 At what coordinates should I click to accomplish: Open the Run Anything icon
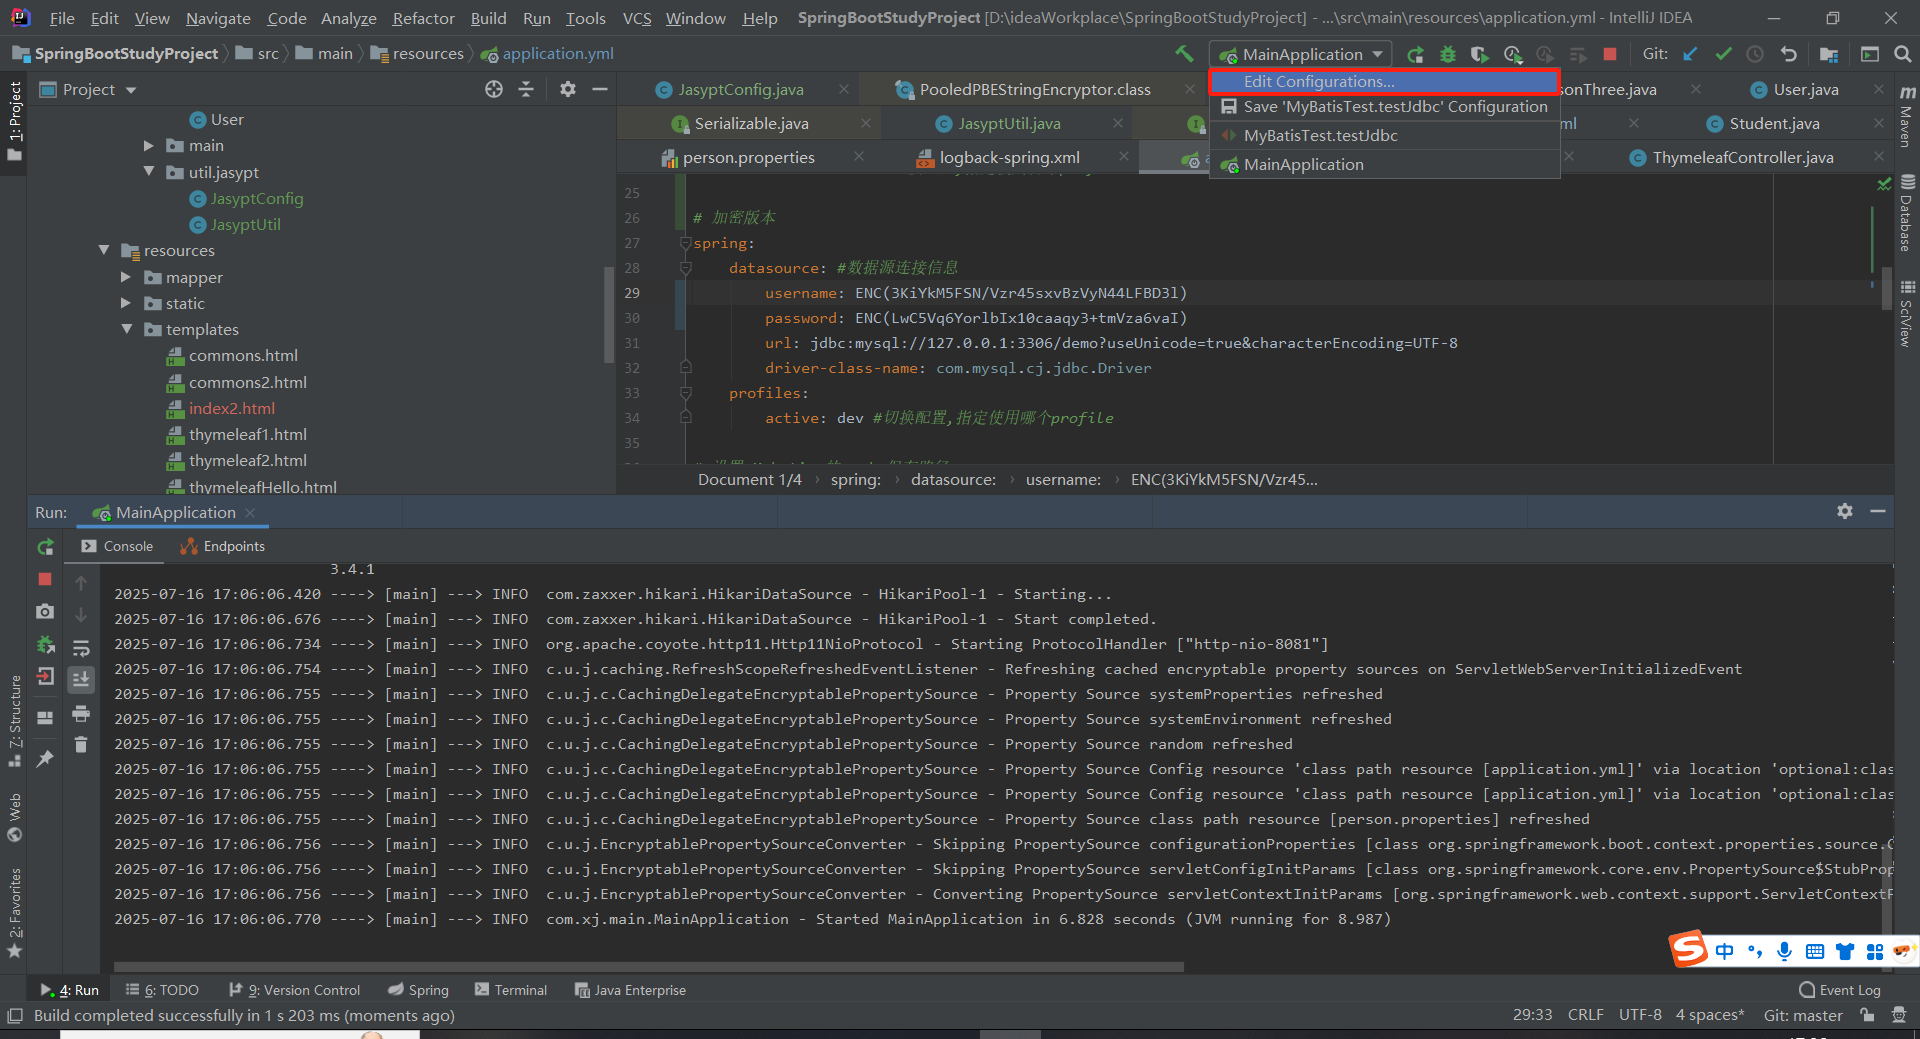[x=1870, y=54]
